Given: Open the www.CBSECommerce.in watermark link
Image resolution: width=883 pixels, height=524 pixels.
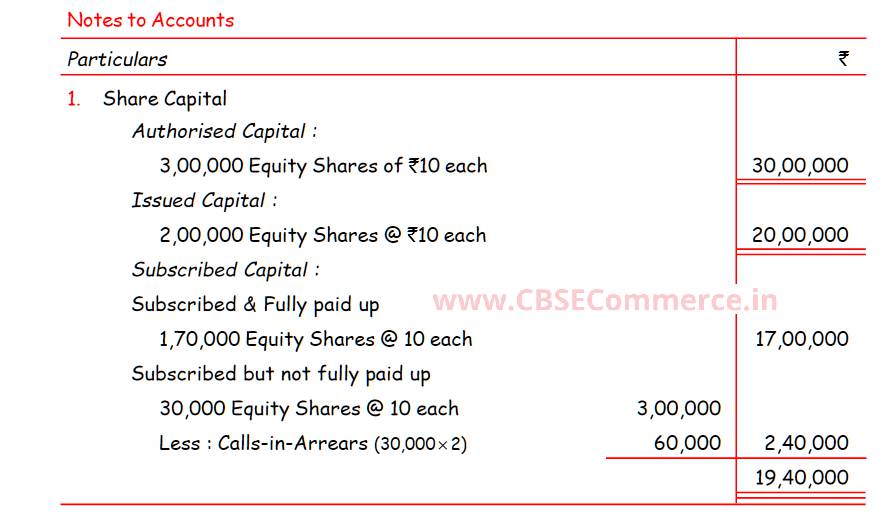Looking at the screenshot, I should click(604, 300).
